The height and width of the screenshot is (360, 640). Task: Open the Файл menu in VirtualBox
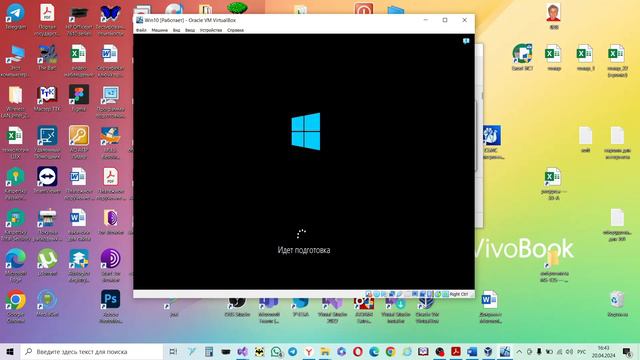[x=141, y=30]
